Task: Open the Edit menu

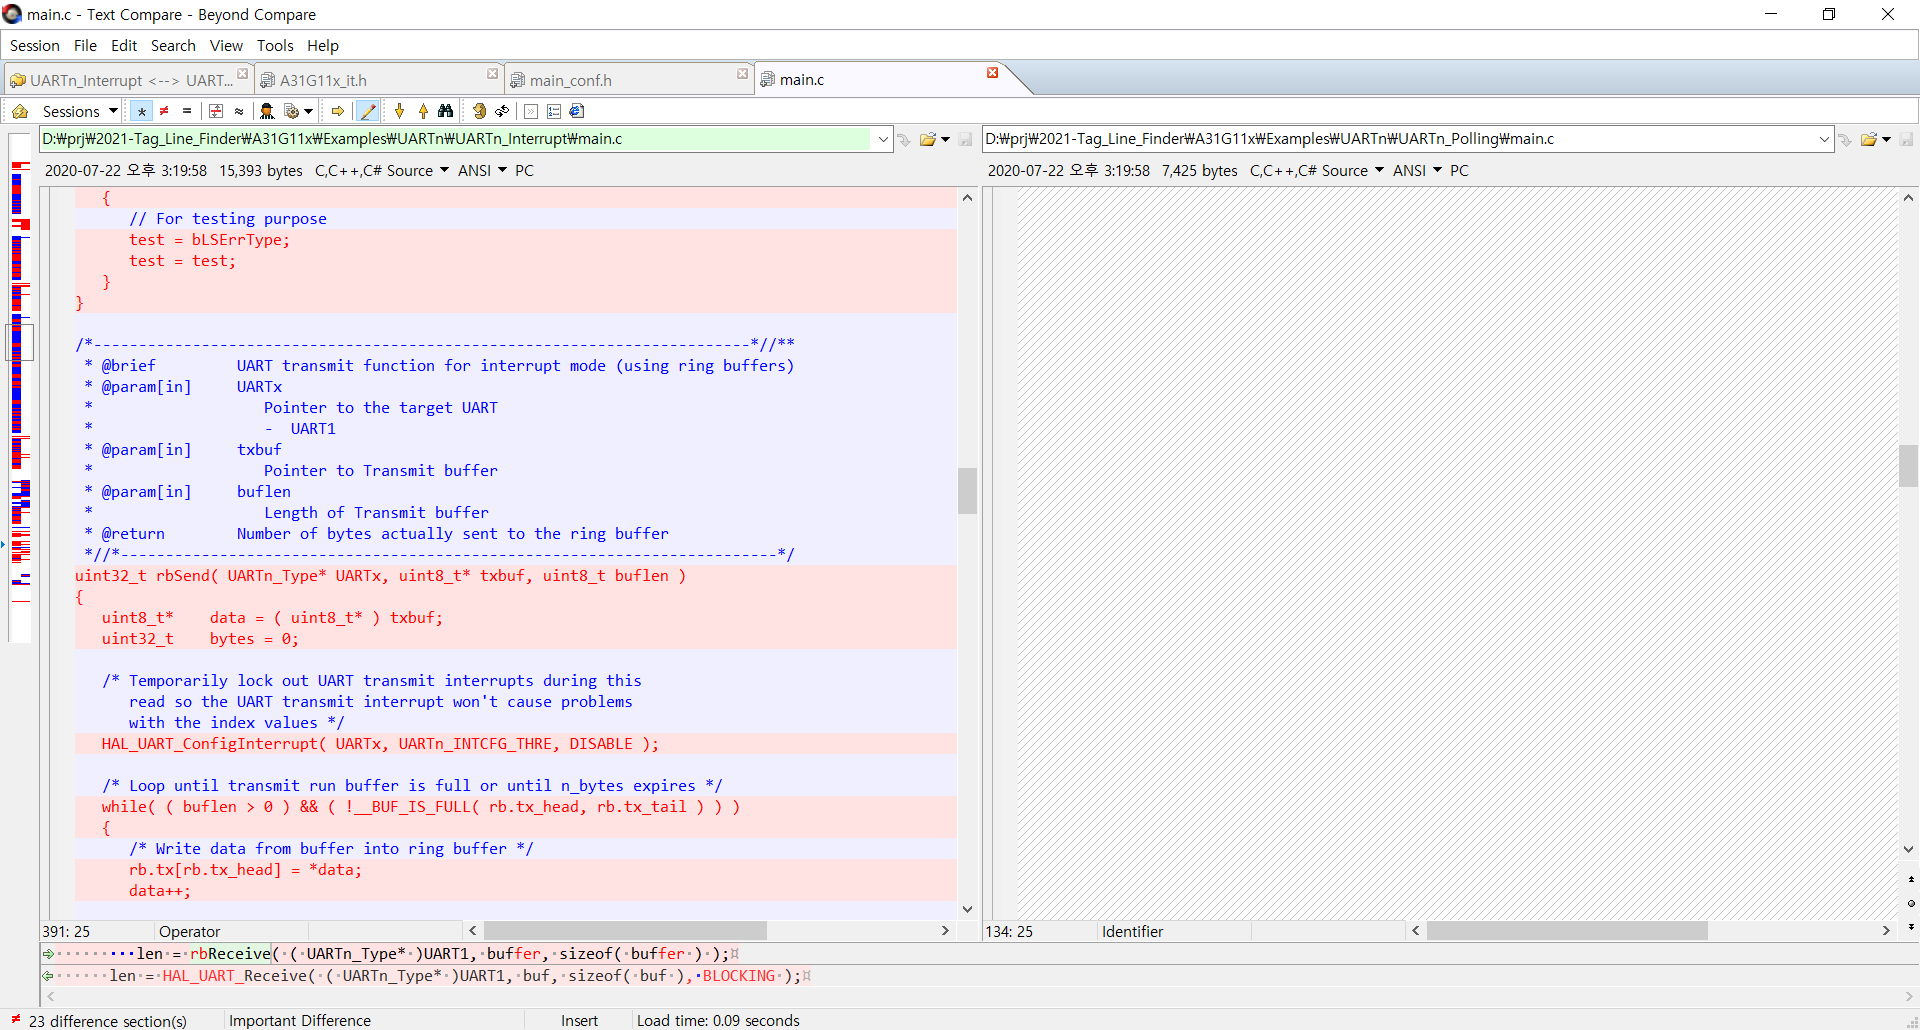Action: (124, 45)
